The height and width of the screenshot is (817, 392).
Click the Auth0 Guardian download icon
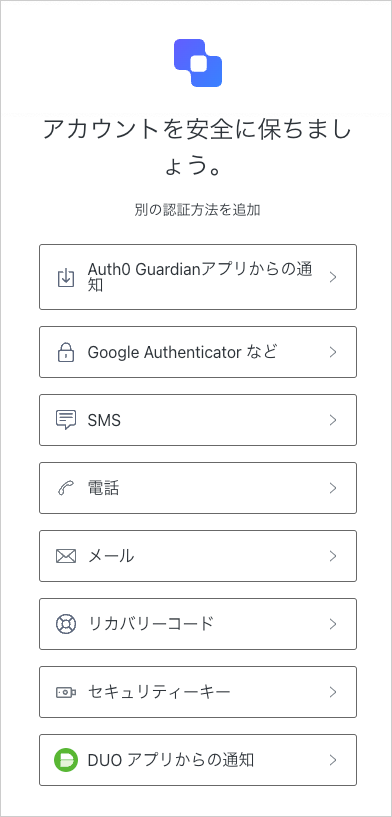66,277
